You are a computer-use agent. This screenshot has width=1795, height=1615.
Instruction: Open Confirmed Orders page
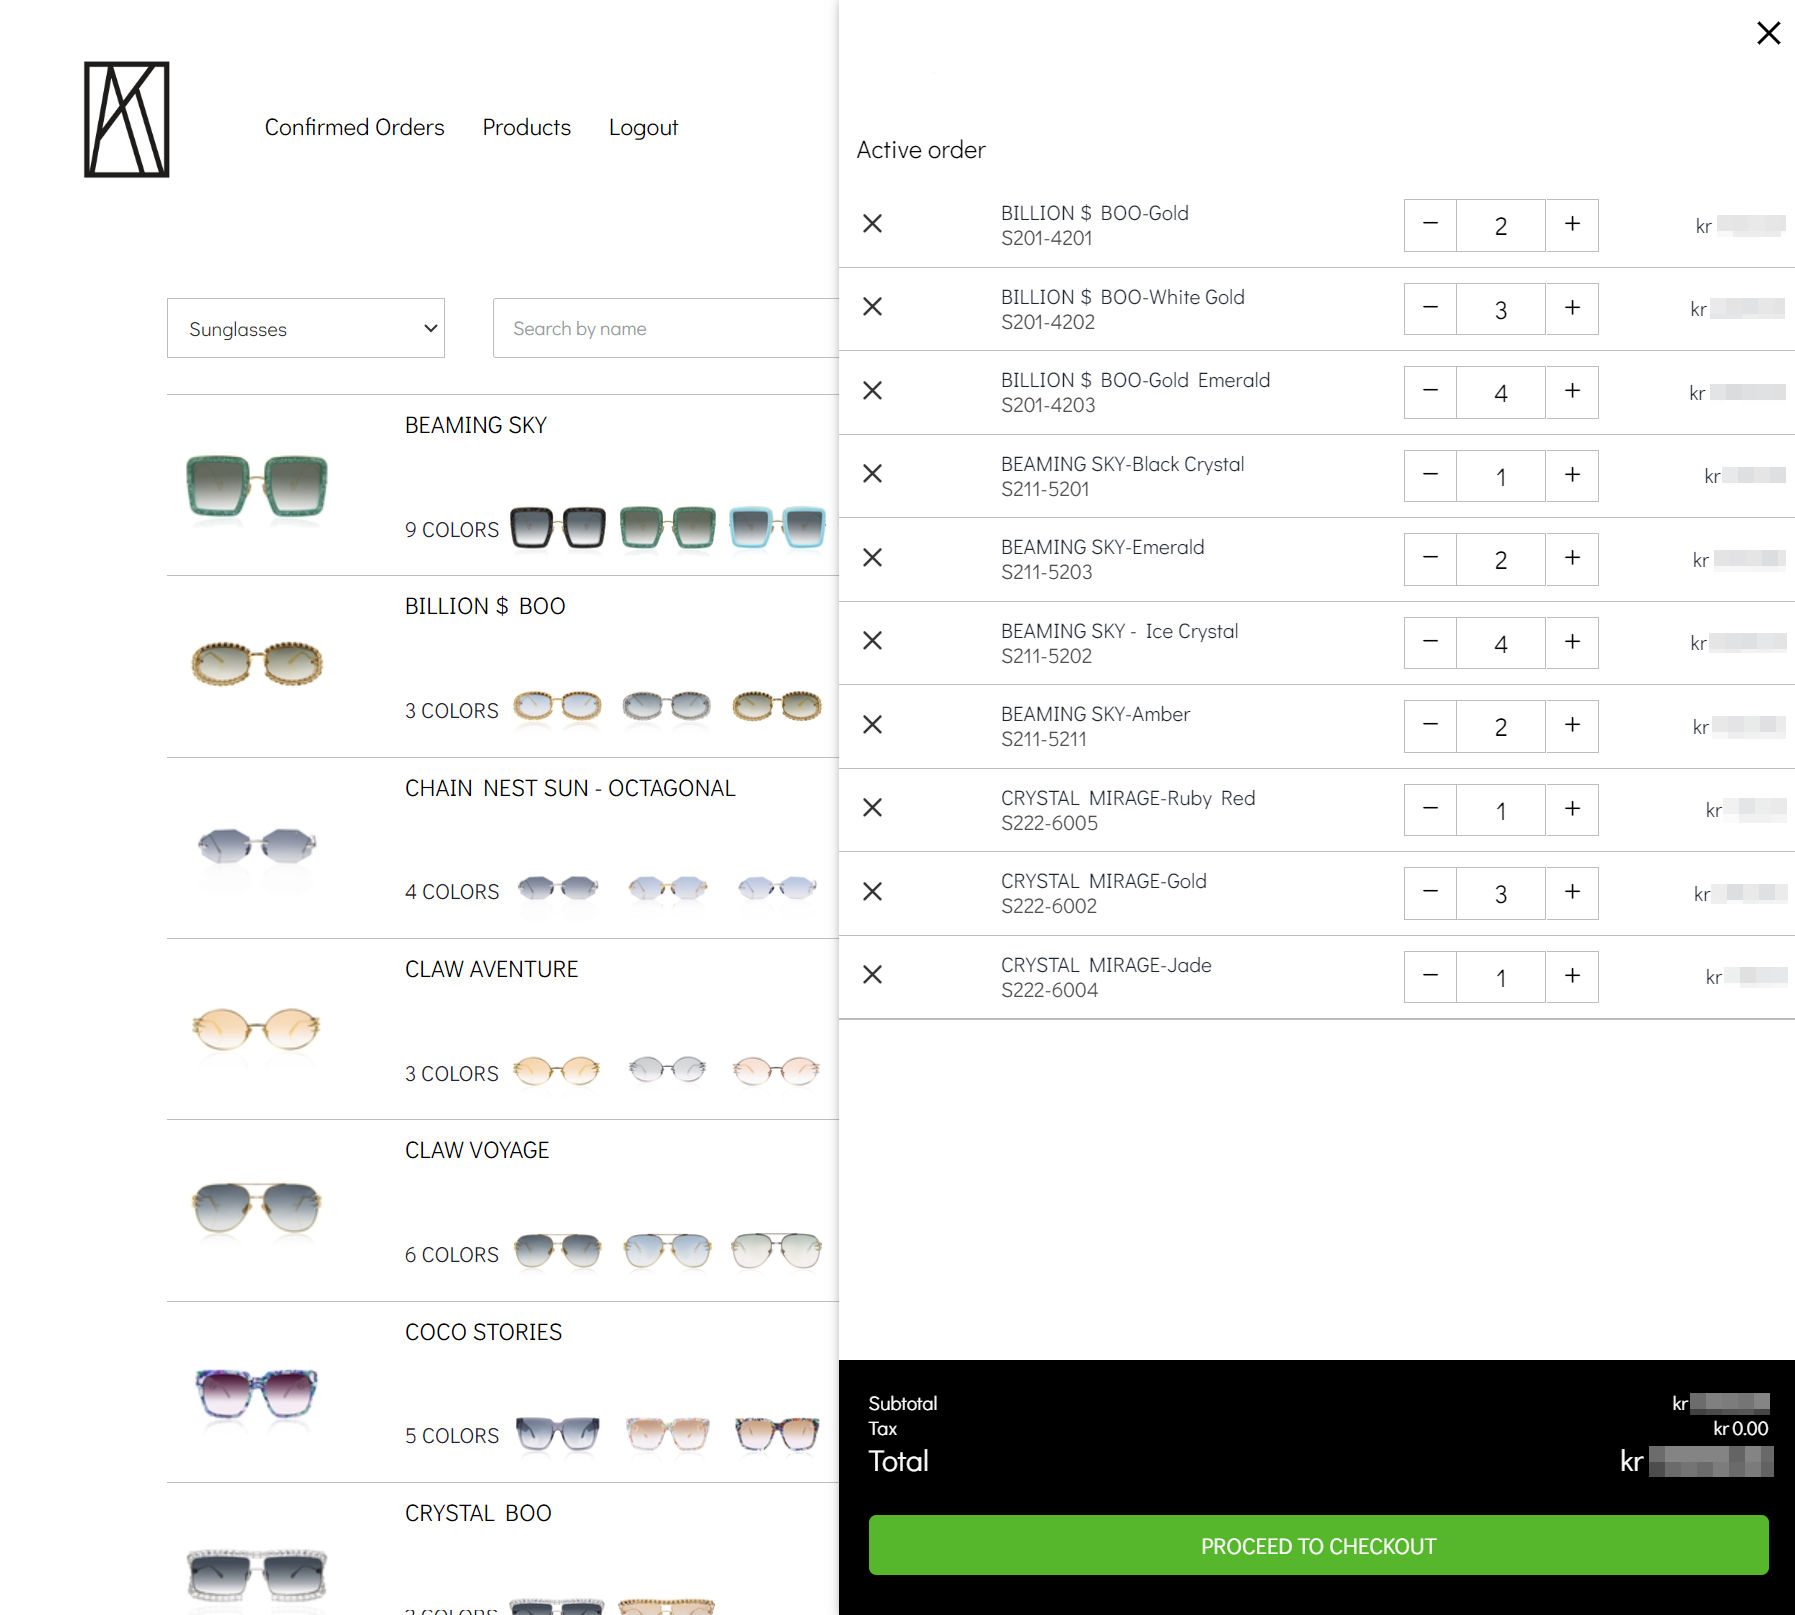[354, 127]
